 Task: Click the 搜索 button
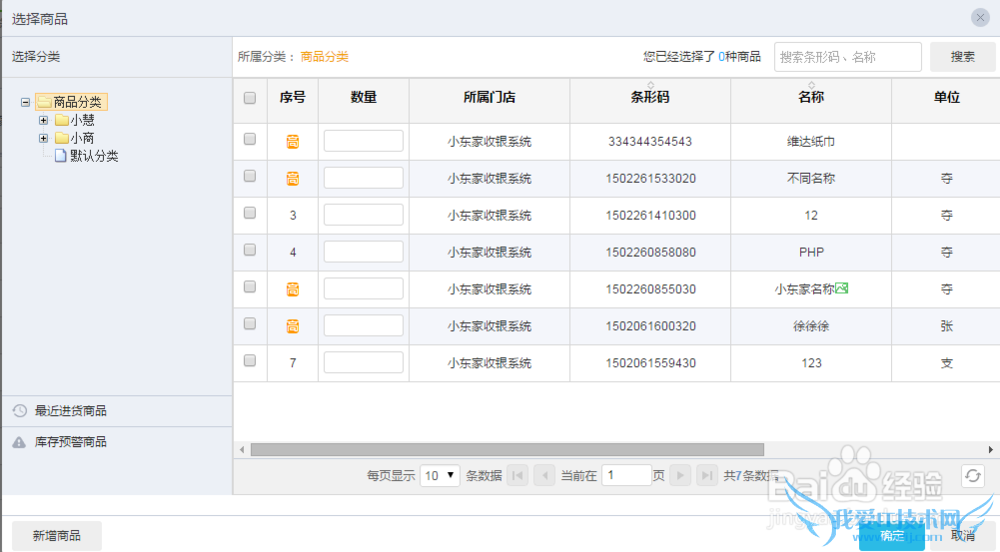(x=962, y=57)
